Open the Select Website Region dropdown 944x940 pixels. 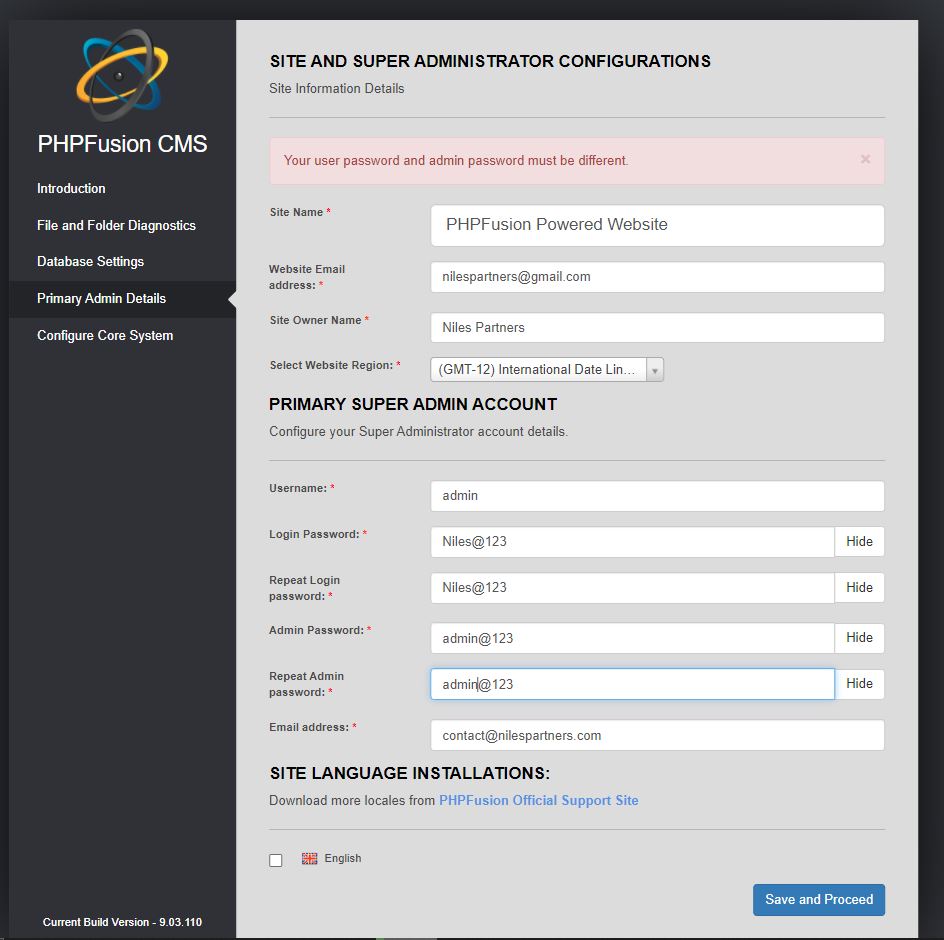pyautogui.click(x=546, y=370)
